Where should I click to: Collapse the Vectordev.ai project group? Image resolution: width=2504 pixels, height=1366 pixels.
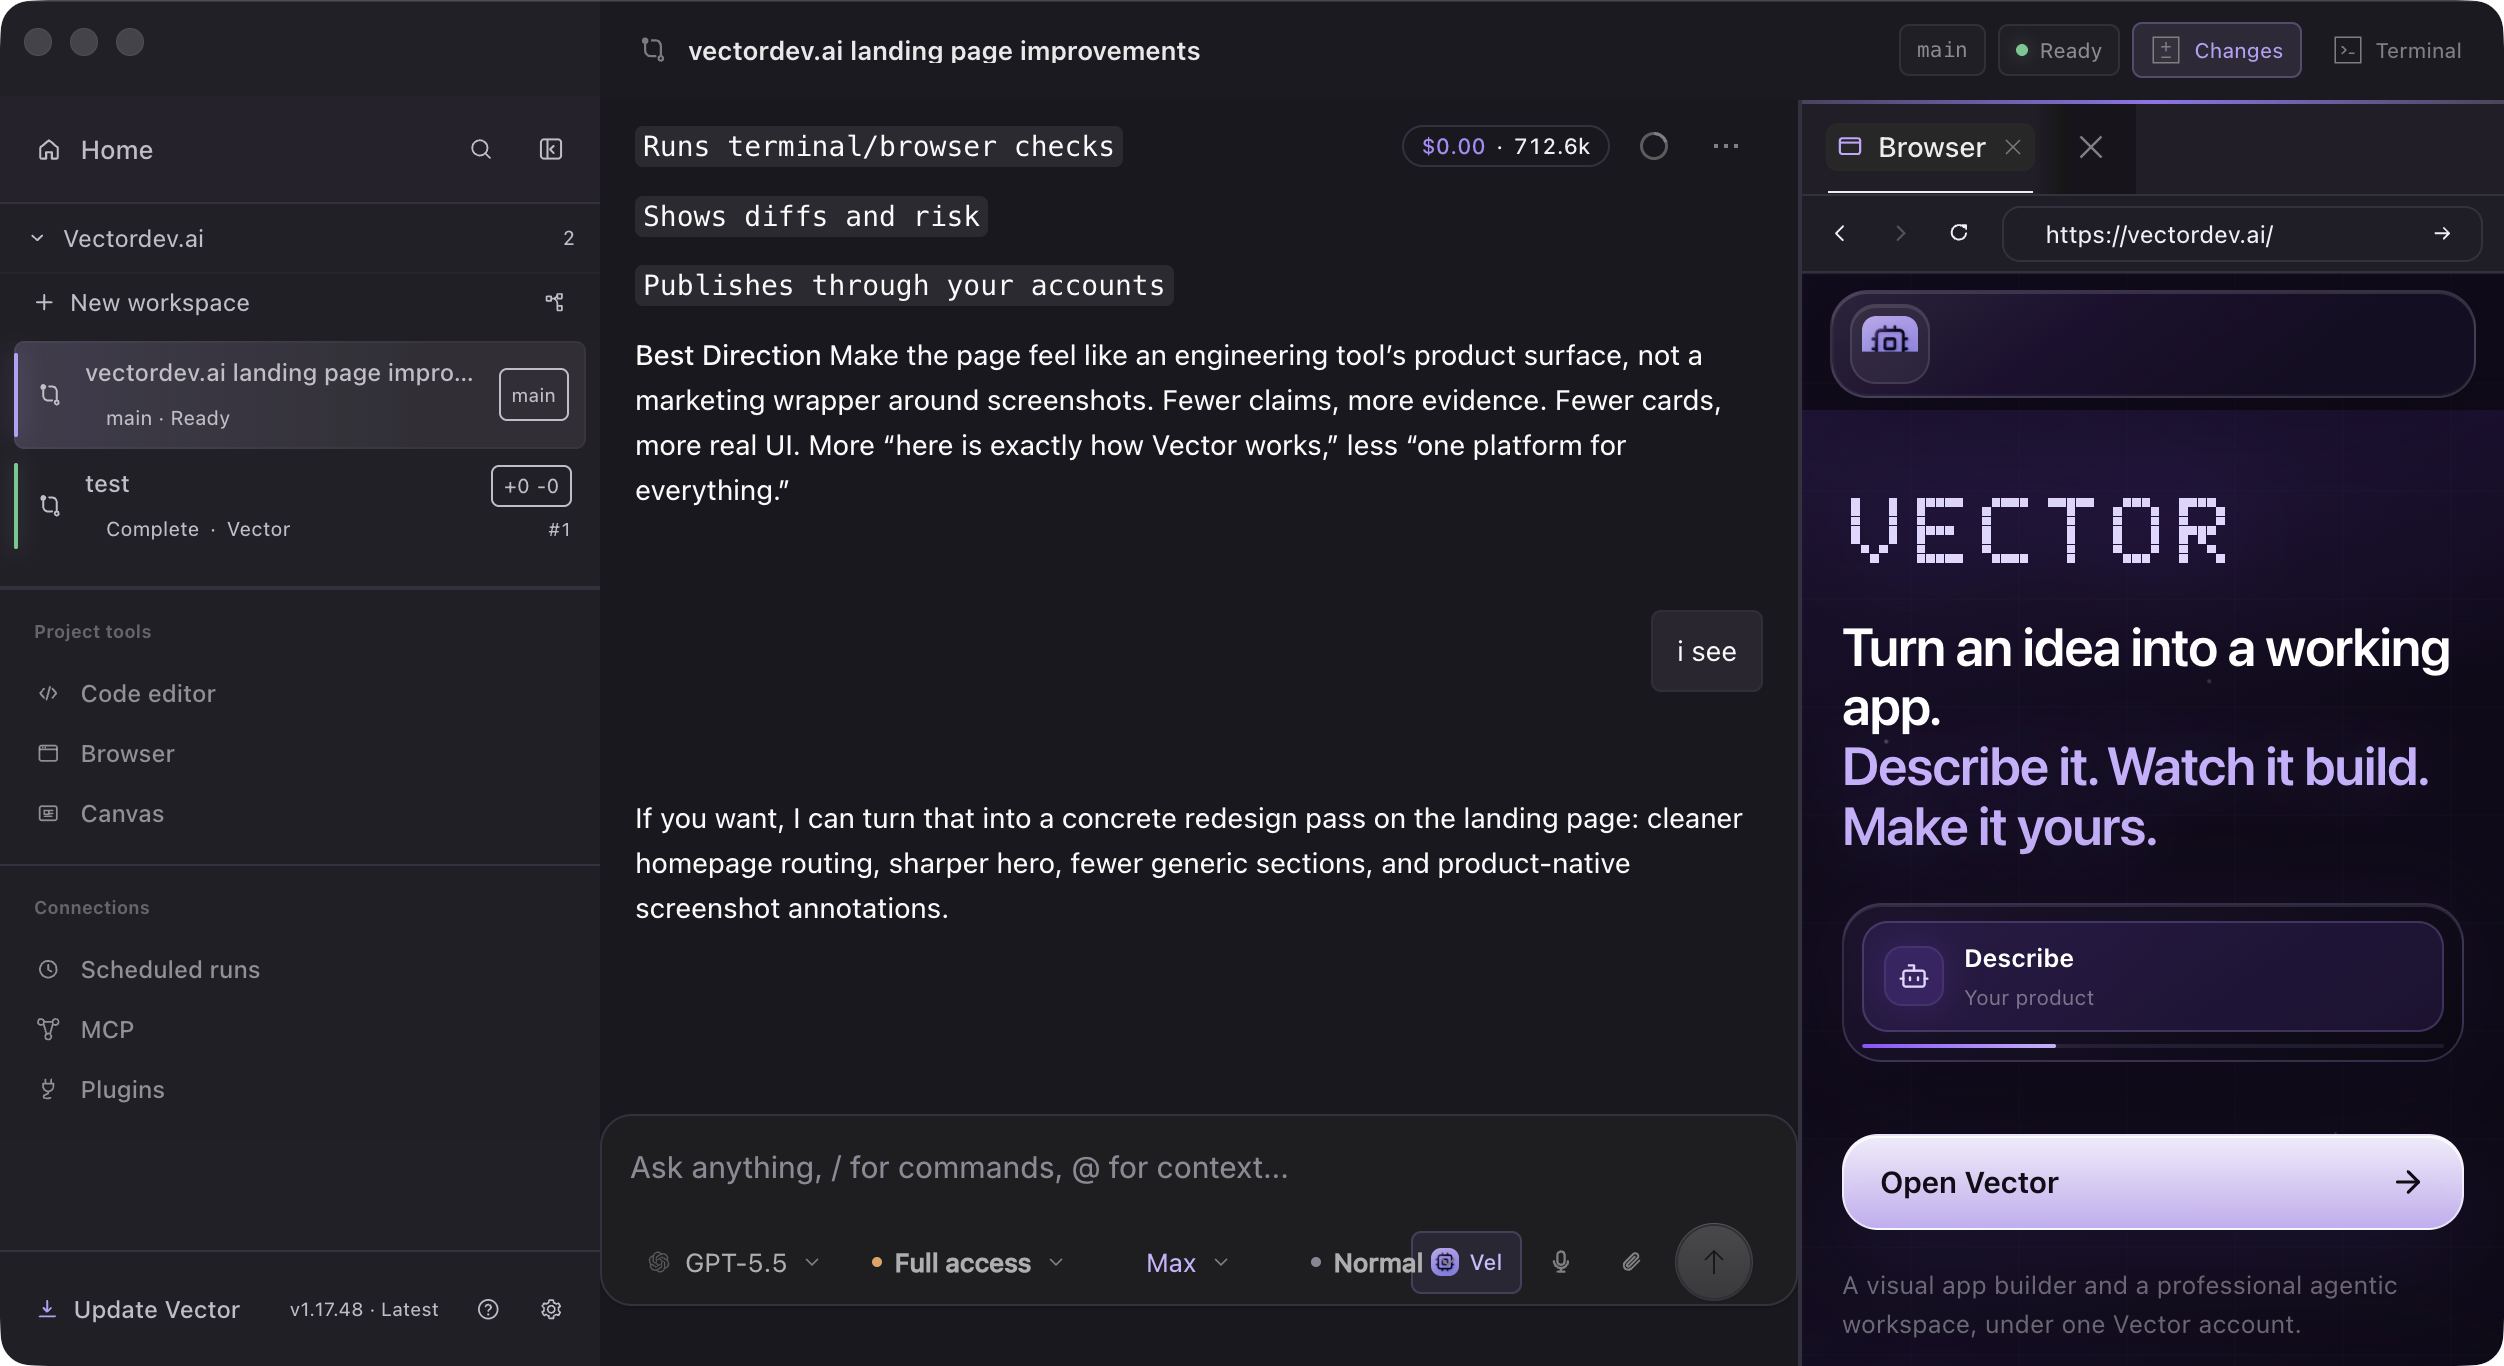37,238
